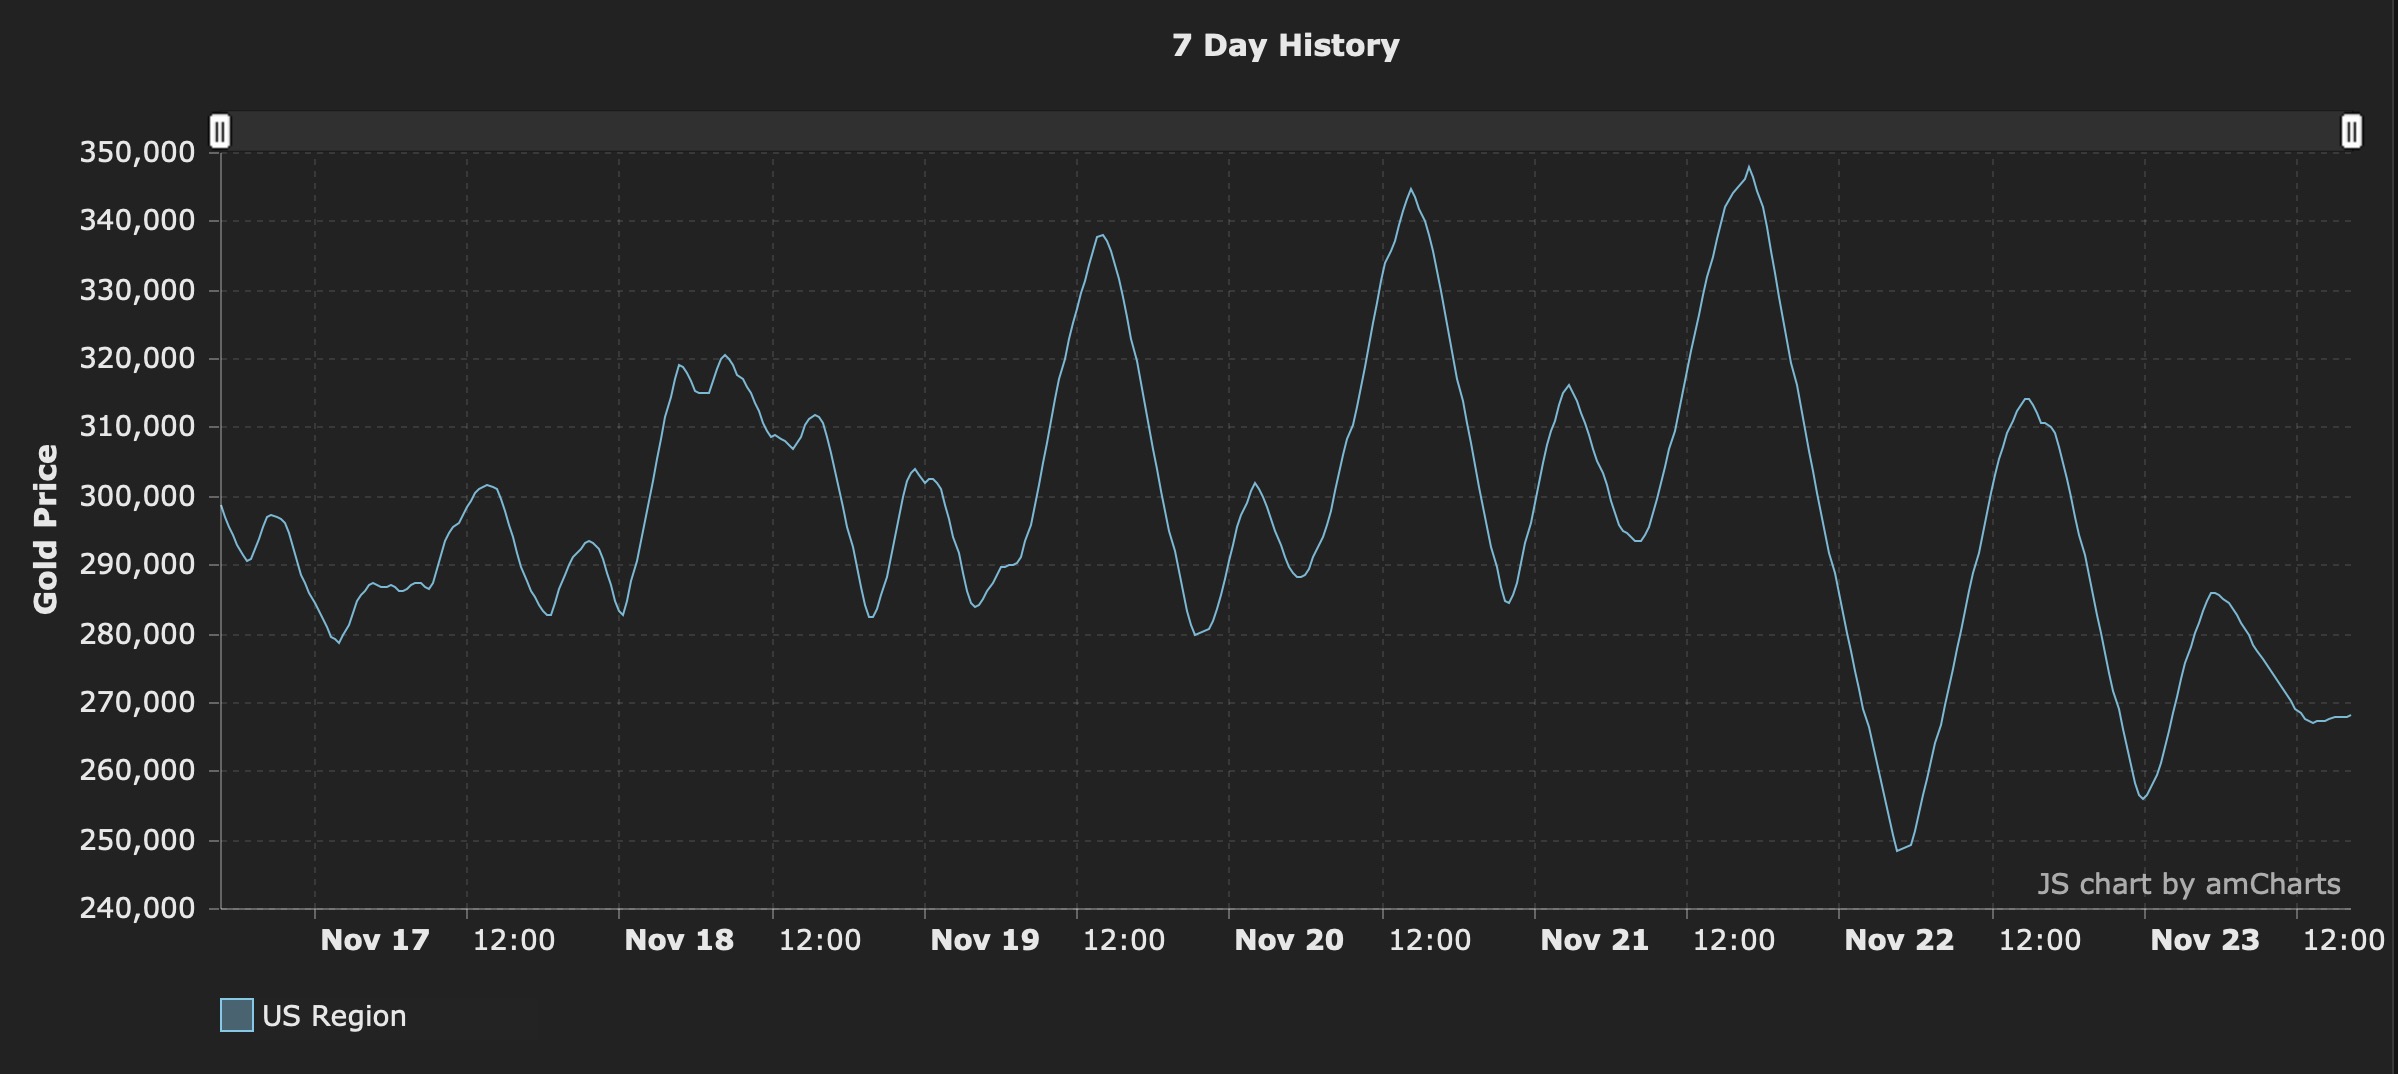Click the Gold Price axis title
This screenshot has height=1074, width=2398.
coord(46,529)
